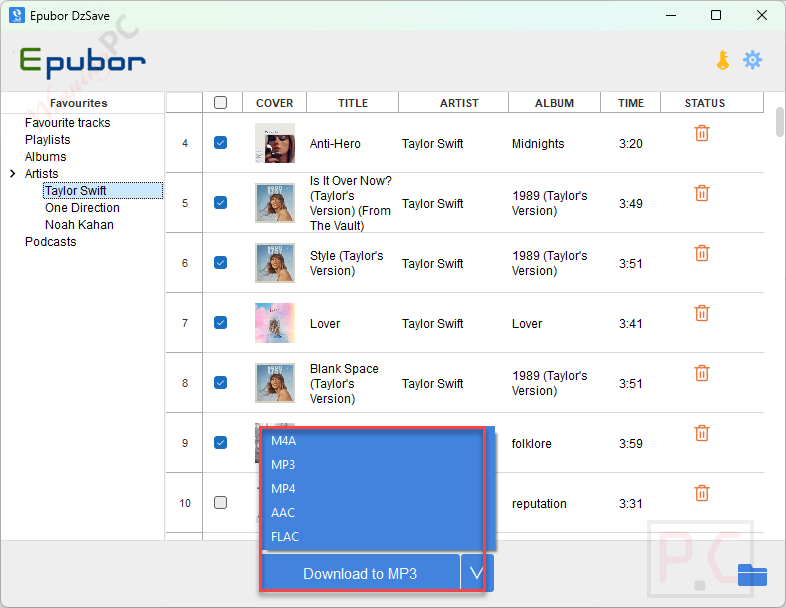Toggle the select-all checkbox in header
Screen dimensions: 786x608
(x=221, y=103)
